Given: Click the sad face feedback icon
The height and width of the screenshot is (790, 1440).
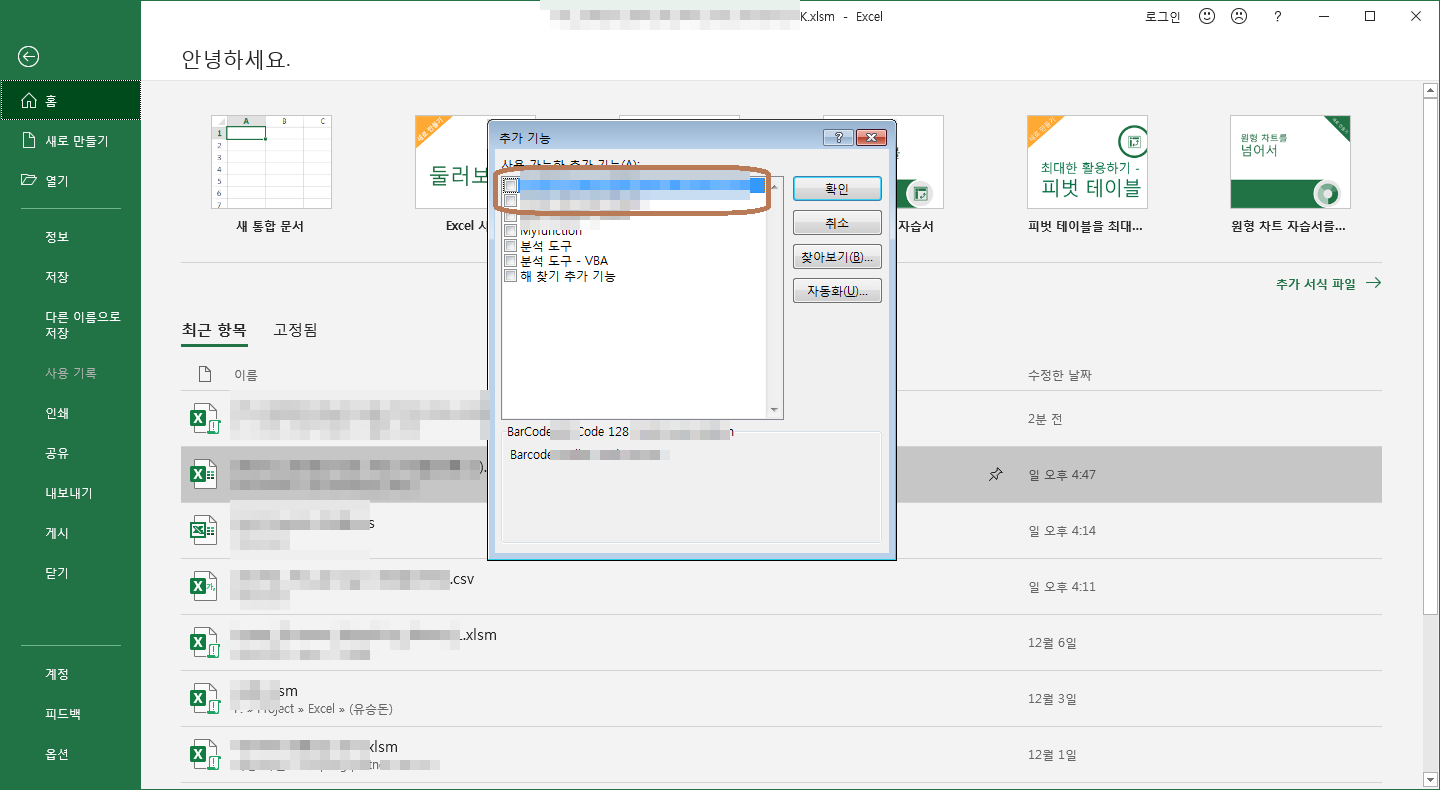Looking at the screenshot, I should (1239, 17).
